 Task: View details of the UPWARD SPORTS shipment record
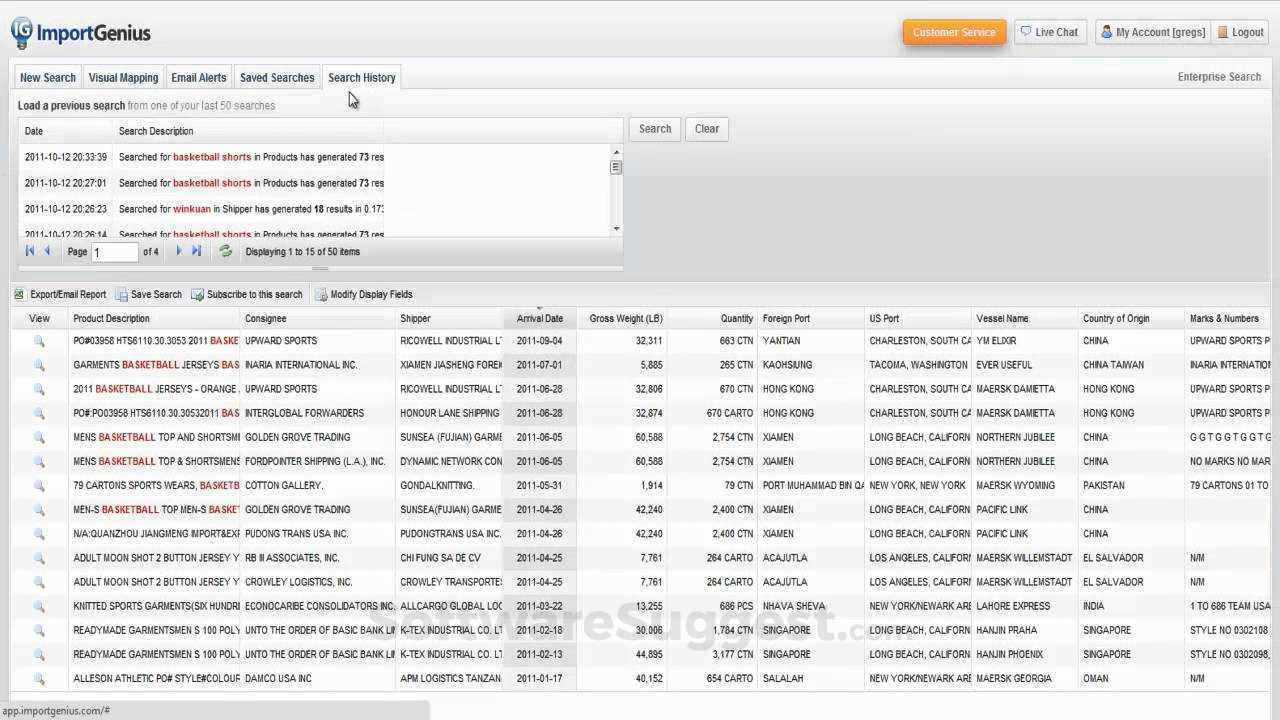[39, 341]
